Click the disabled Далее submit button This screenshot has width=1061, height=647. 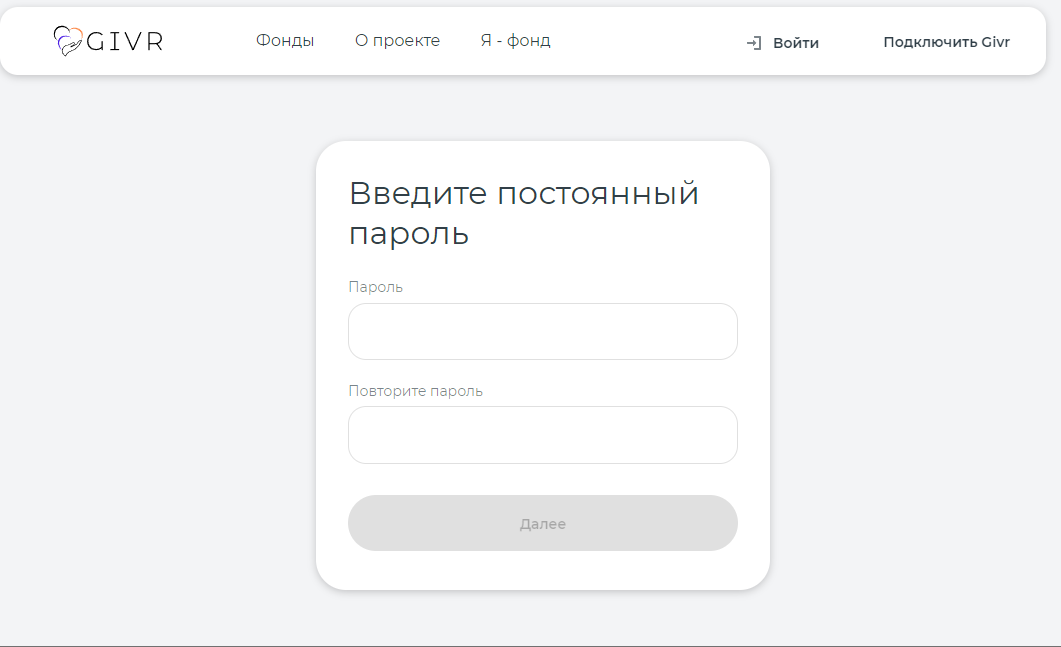point(542,522)
